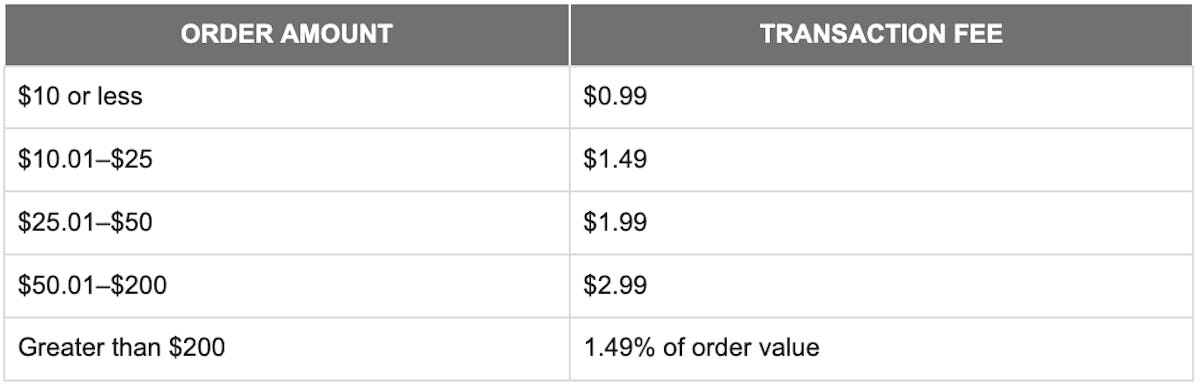
Task: Click the word "AMOUNT" in the header
Action: (329, 34)
